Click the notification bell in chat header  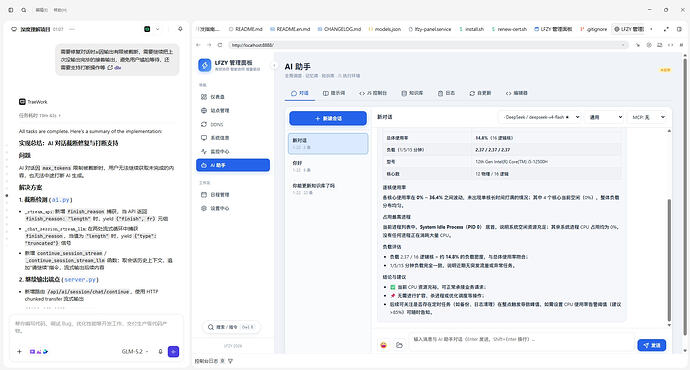pyautogui.click(x=180, y=29)
